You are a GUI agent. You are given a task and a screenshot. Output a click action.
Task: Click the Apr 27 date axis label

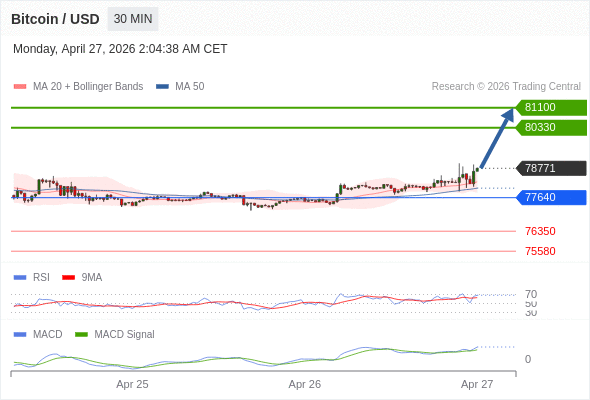click(x=477, y=384)
